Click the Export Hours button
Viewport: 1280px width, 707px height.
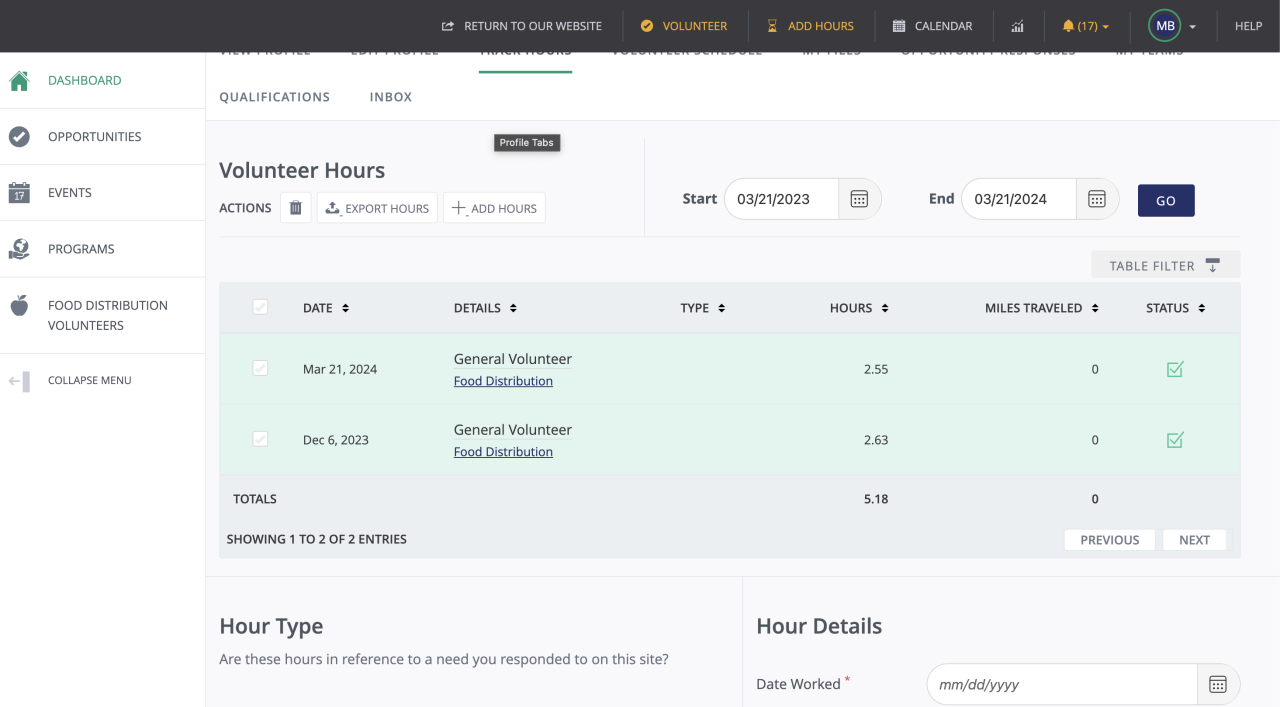(x=377, y=208)
